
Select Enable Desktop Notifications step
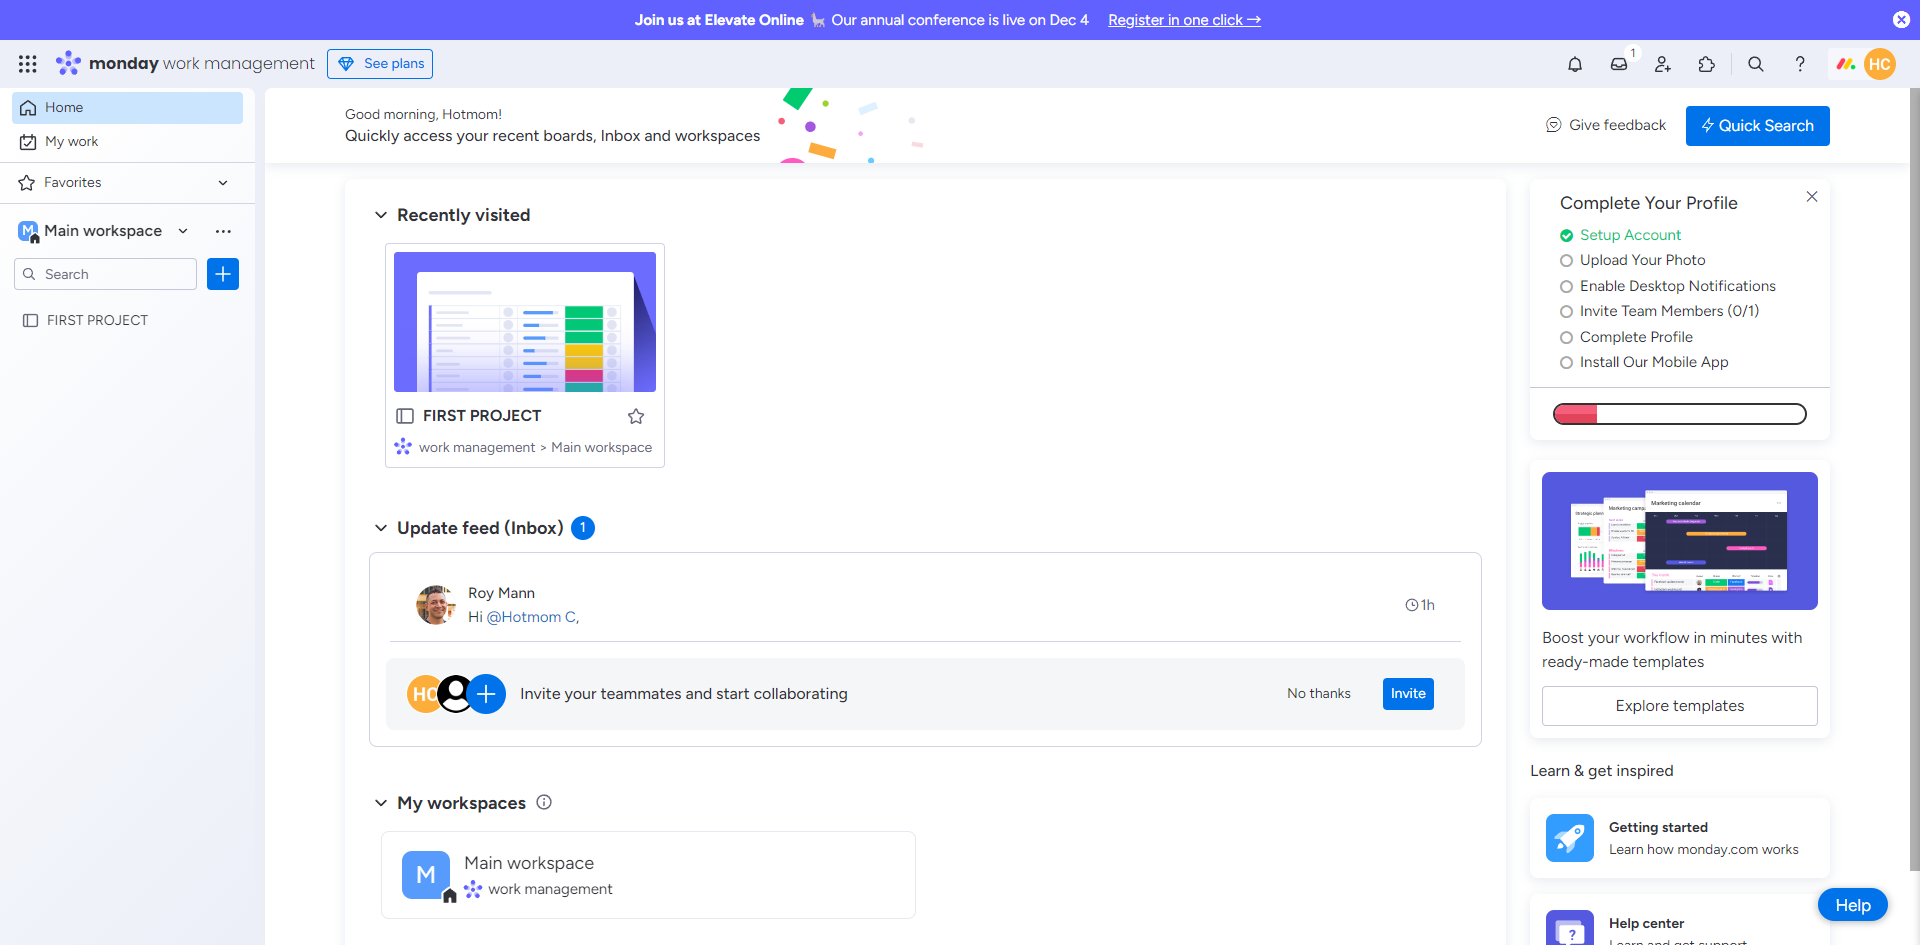click(x=1667, y=286)
